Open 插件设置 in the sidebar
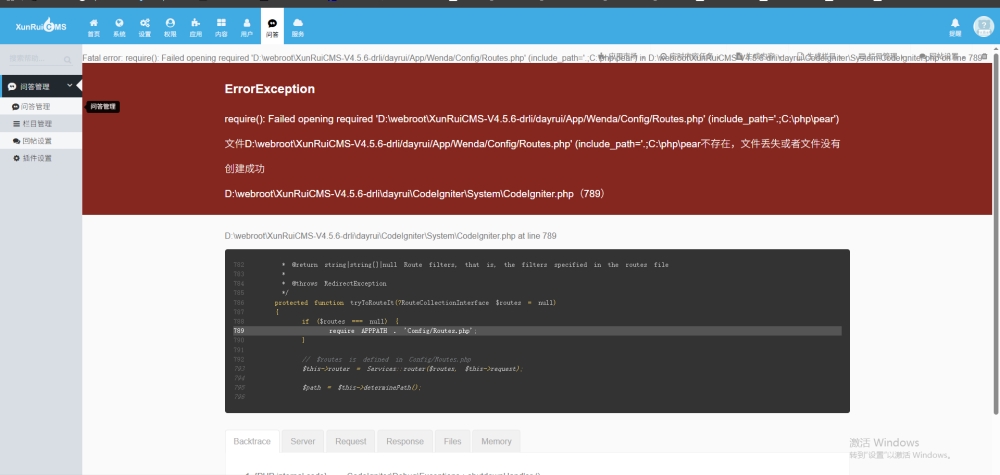Screen dimensions: 1000x475 click(x=36, y=158)
